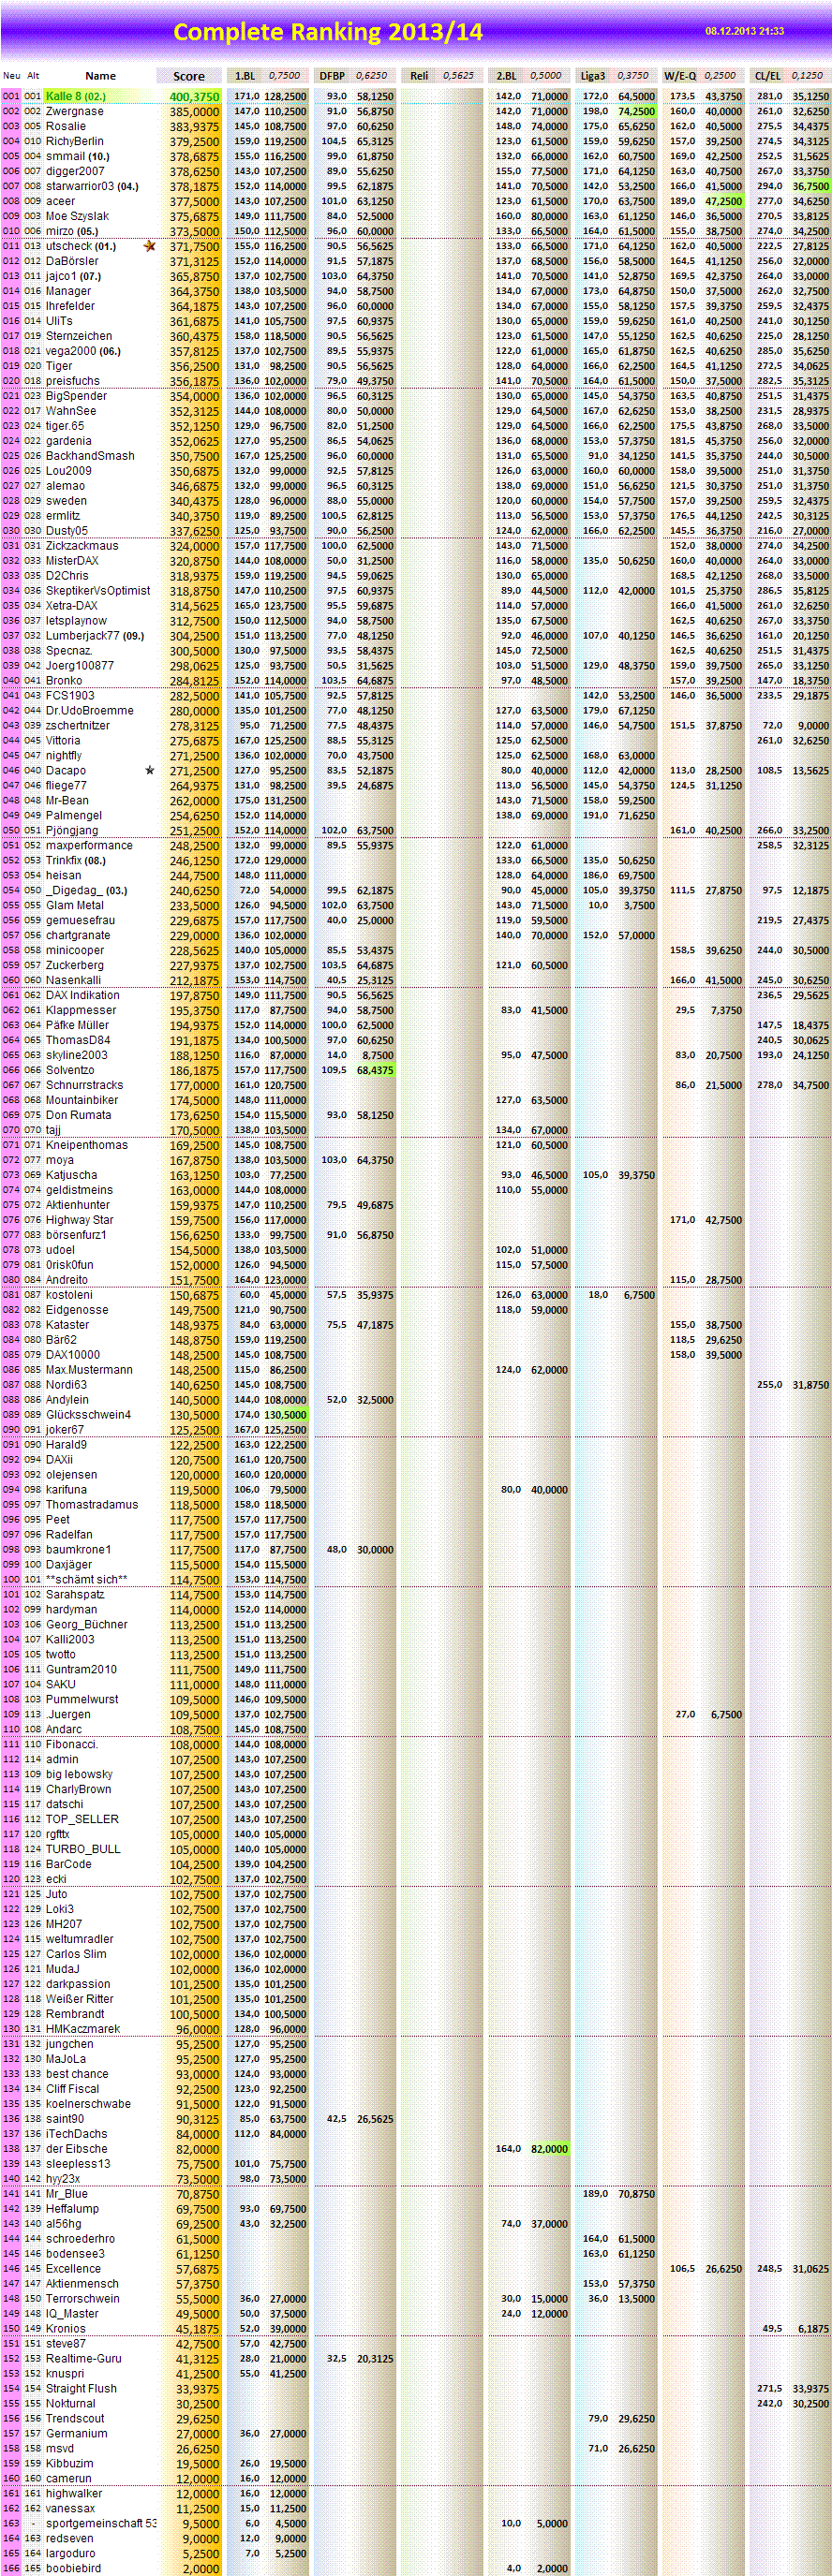The height and width of the screenshot is (2576, 832).
Task: Select the player name Carlos Slim
Action: [76, 1954]
